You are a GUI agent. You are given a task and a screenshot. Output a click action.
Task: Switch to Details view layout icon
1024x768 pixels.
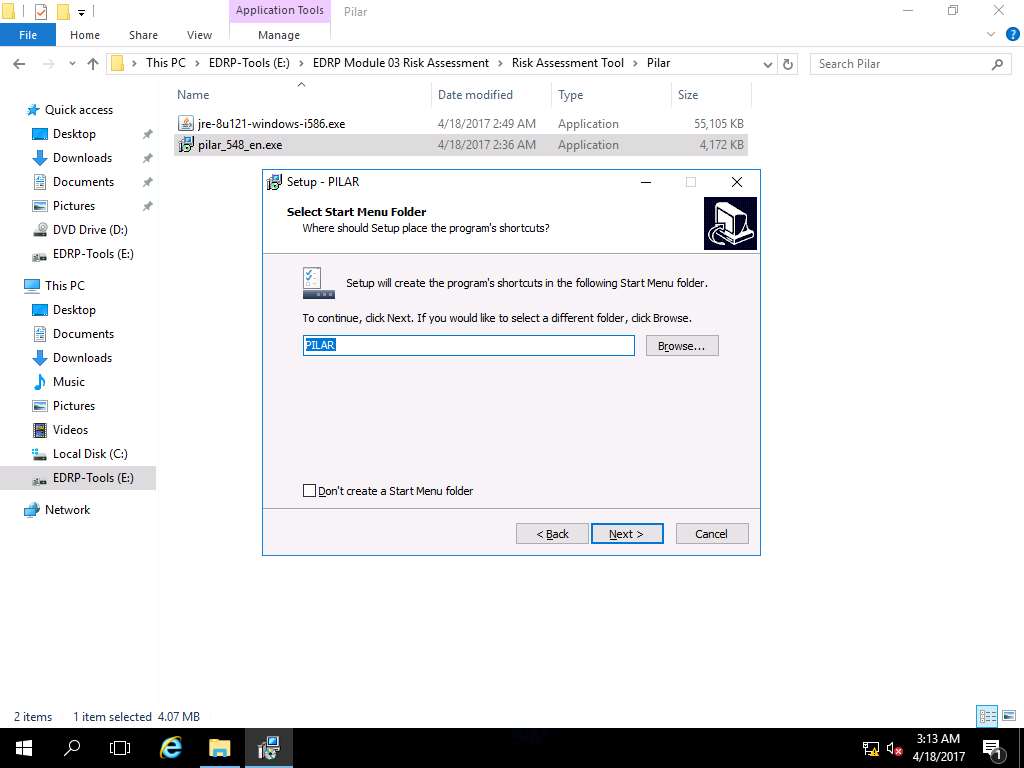[x=987, y=716]
